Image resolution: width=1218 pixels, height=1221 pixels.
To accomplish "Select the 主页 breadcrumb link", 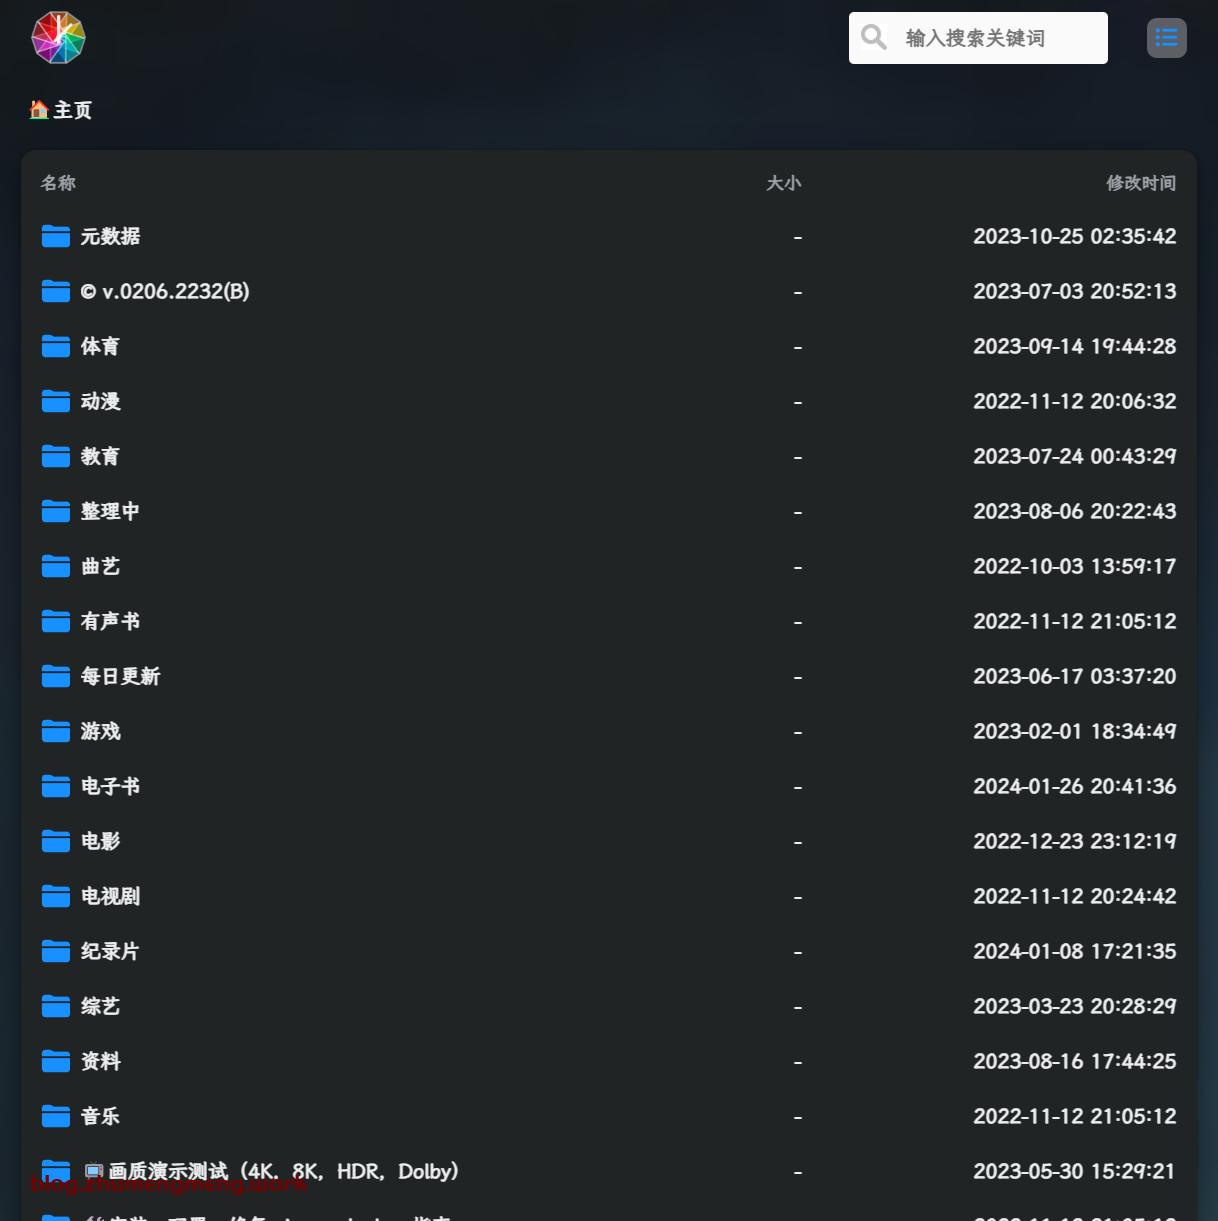I will (70, 110).
